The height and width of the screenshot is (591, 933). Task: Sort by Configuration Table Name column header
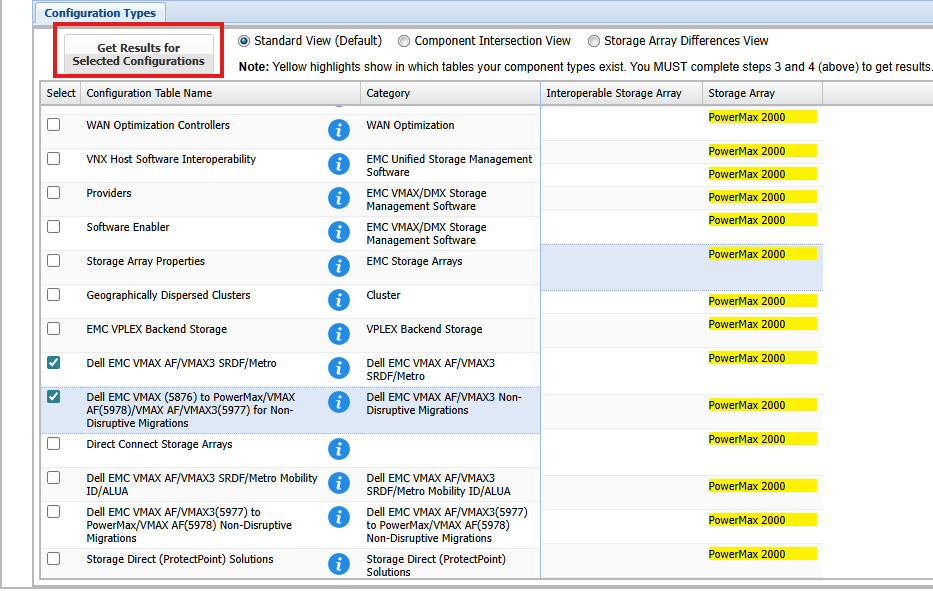[x=149, y=93]
